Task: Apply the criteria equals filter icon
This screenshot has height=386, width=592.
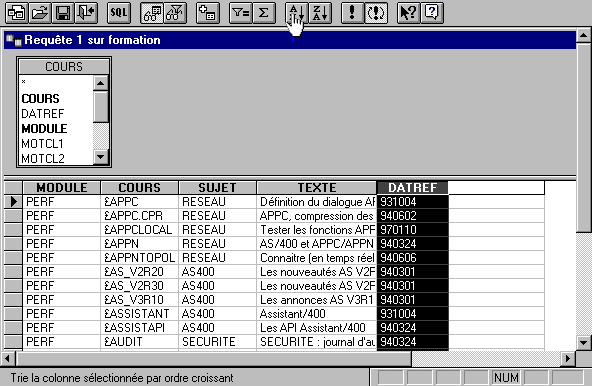Action: tap(240, 13)
